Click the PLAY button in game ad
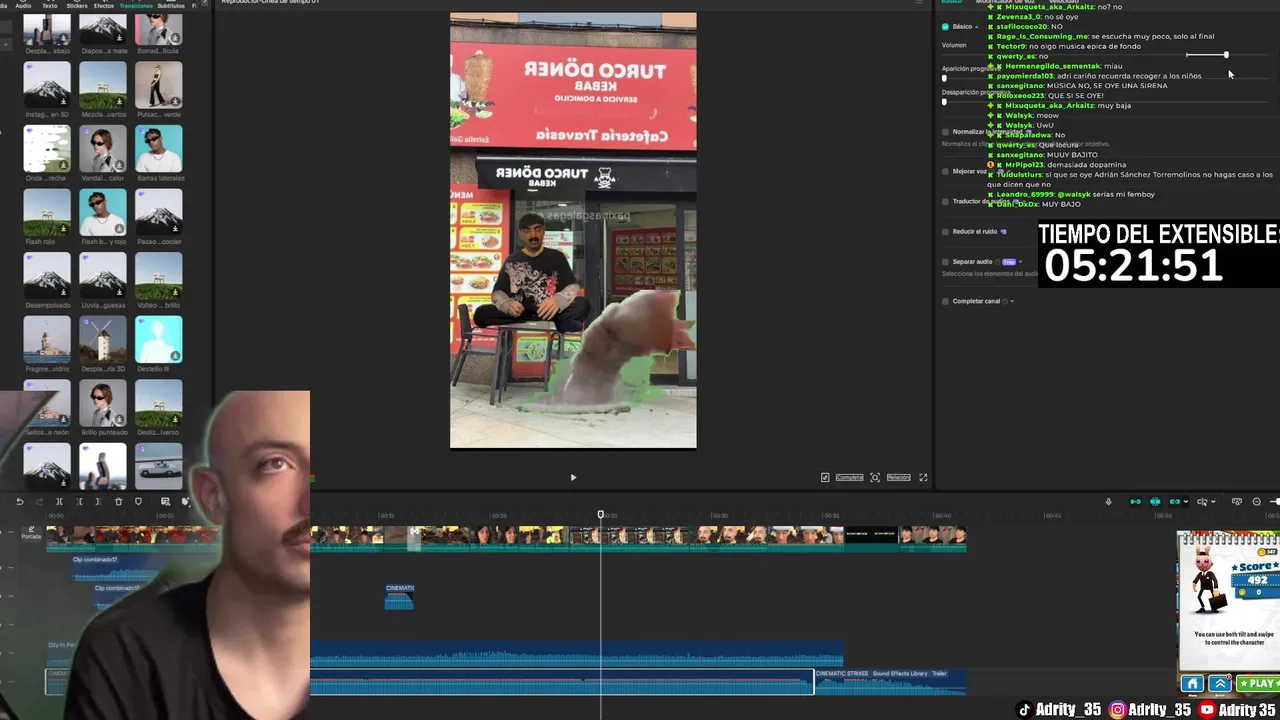This screenshot has height=720, width=1280. coord(1258,684)
